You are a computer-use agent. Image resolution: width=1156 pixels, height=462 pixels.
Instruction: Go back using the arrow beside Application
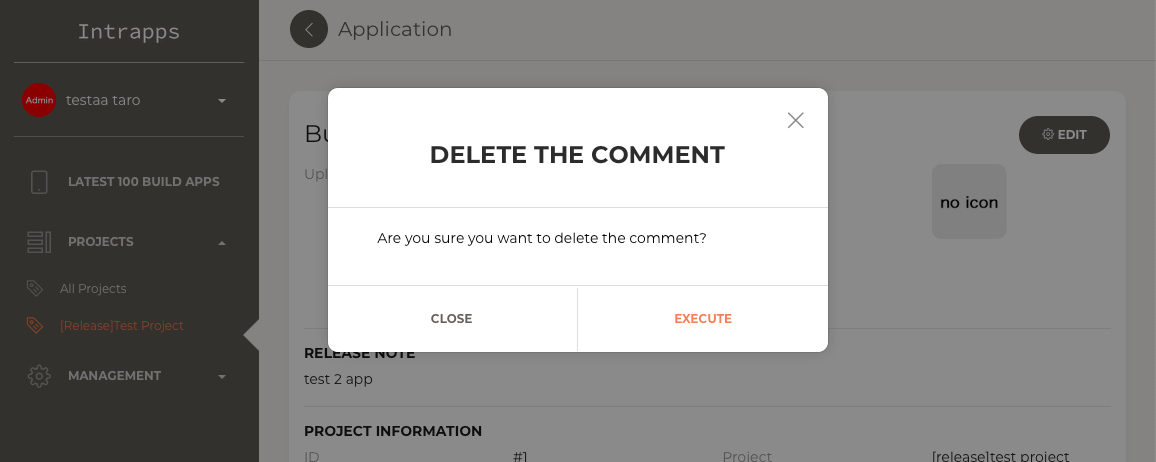(309, 29)
